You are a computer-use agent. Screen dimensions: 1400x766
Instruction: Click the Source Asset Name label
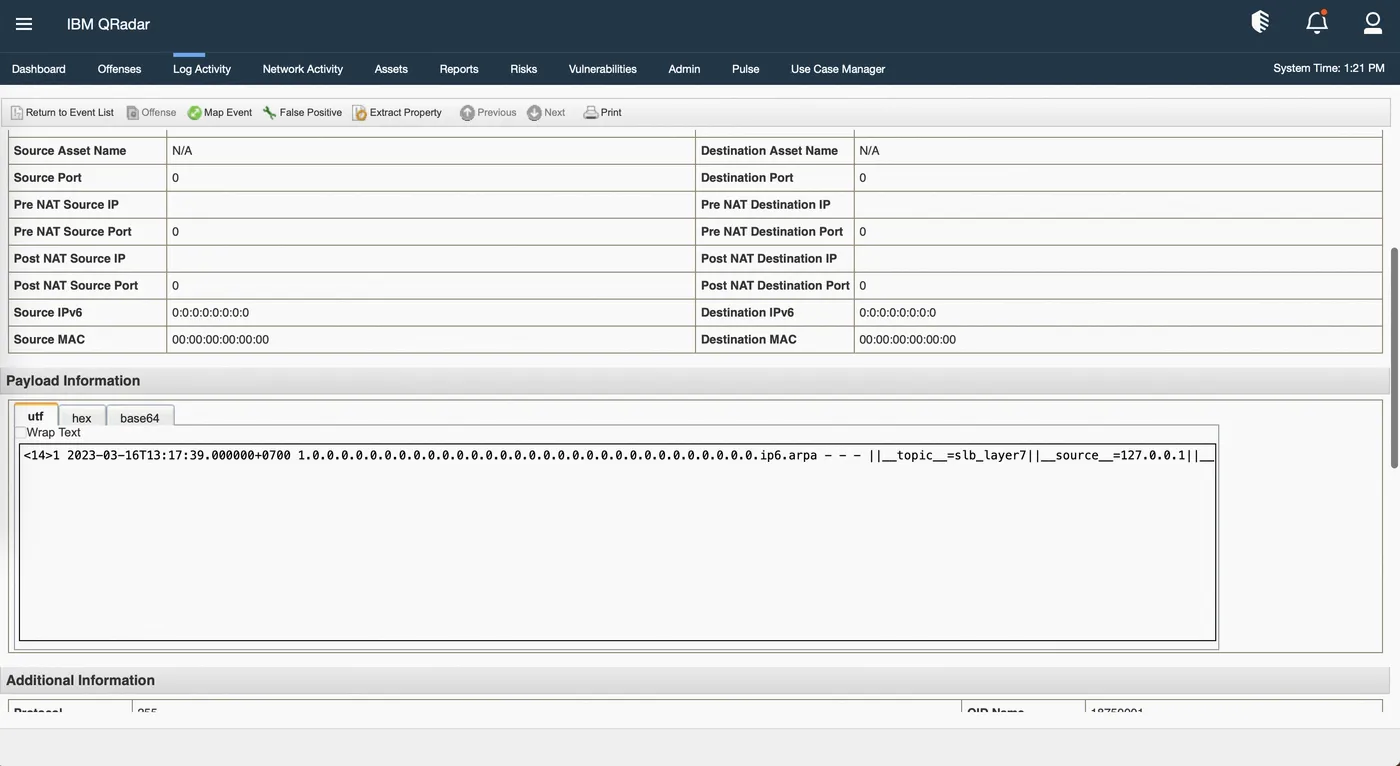tap(70, 151)
